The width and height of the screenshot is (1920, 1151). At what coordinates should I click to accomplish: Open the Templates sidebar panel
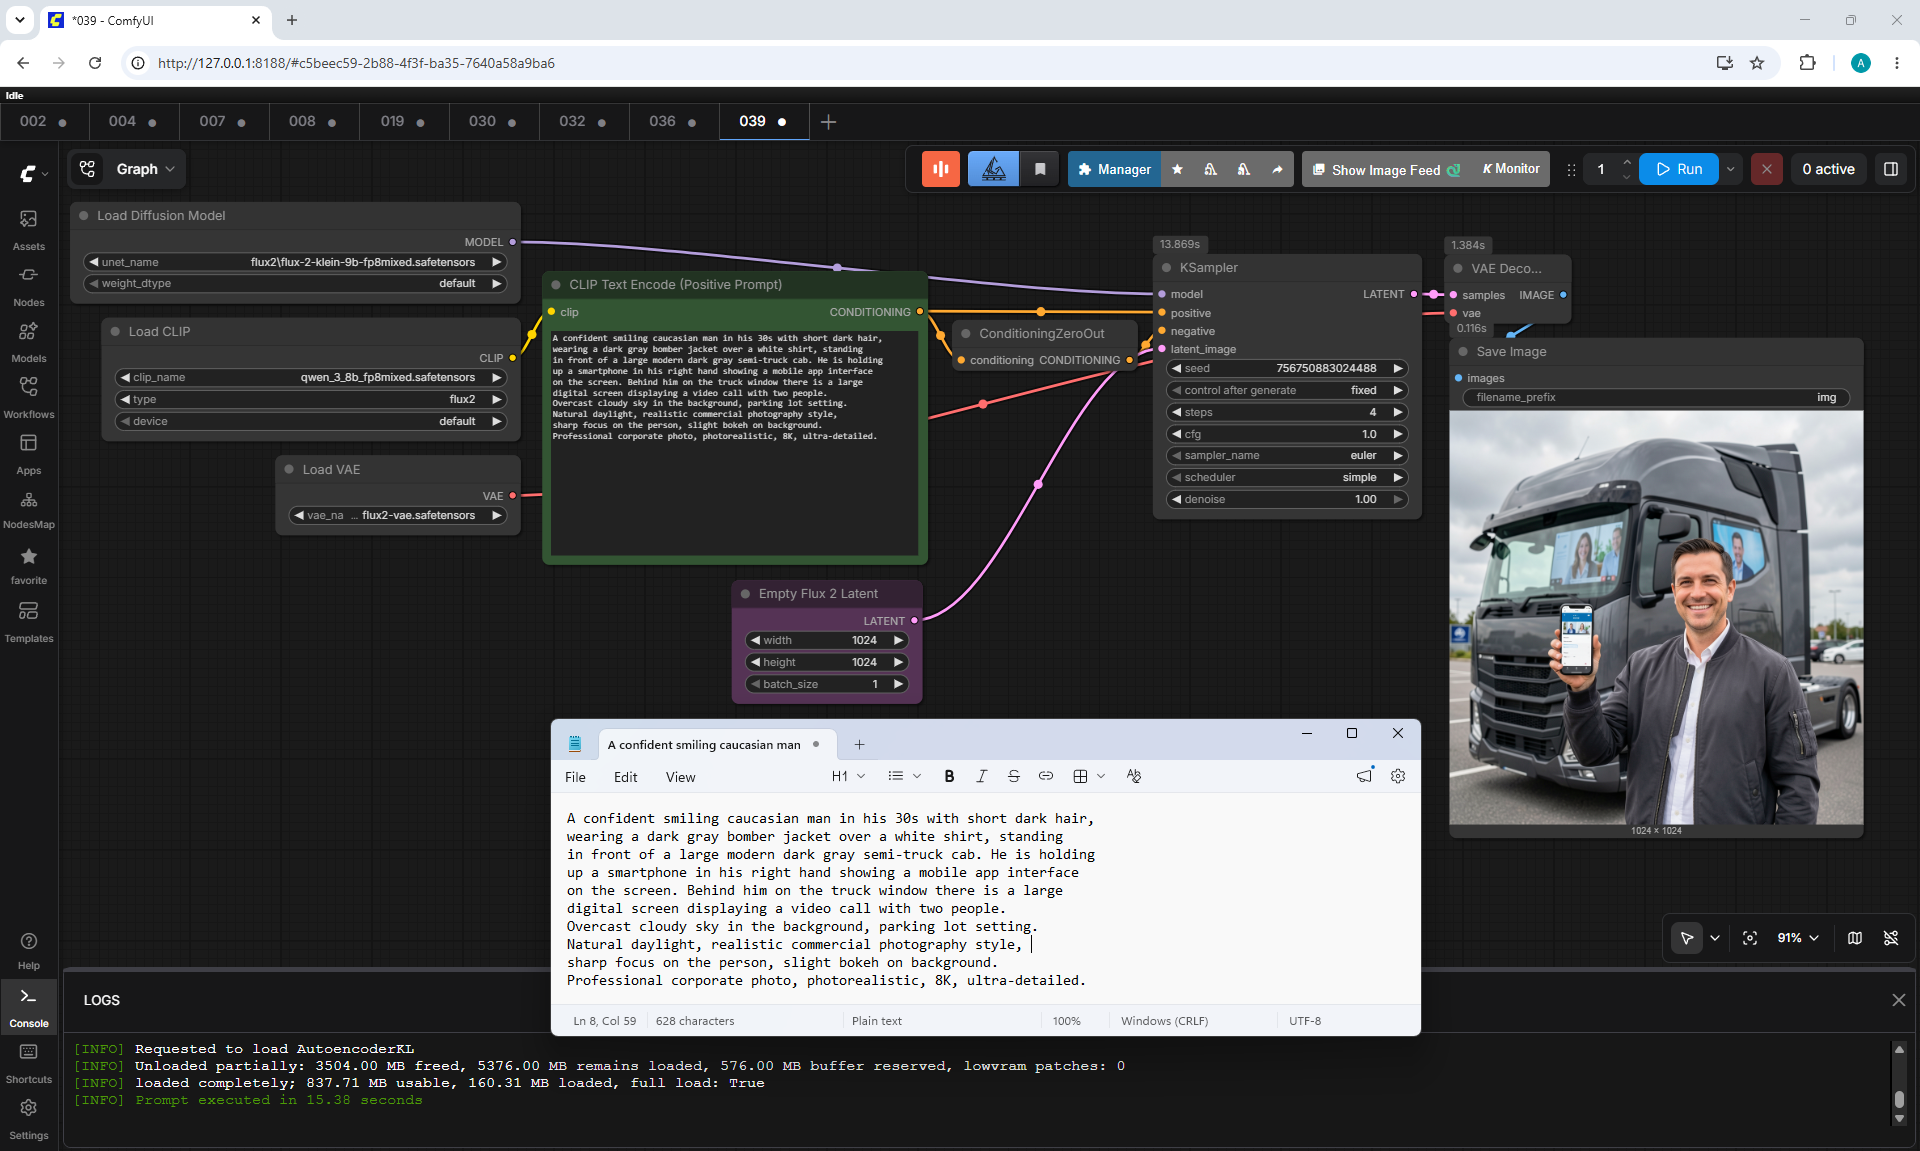(29, 621)
